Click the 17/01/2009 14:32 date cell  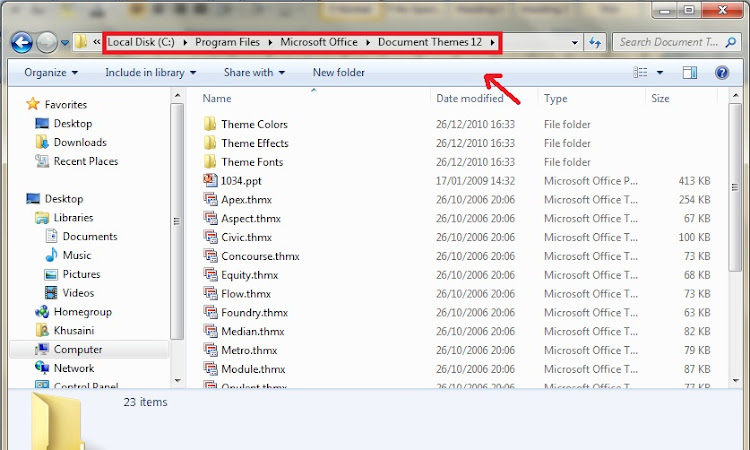click(x=475, y=181)
